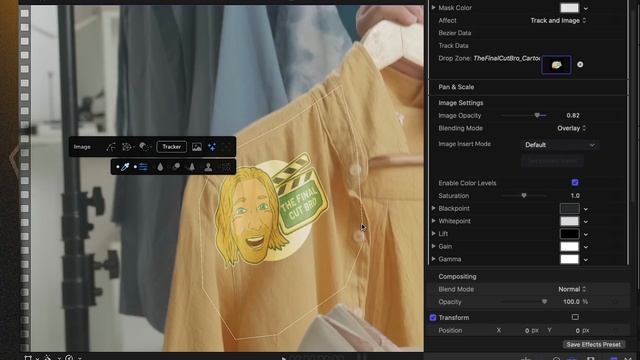Select the eyedropper tool
Image resolution: width=640 pixels, height=360 pixels.
coord(125,167)
